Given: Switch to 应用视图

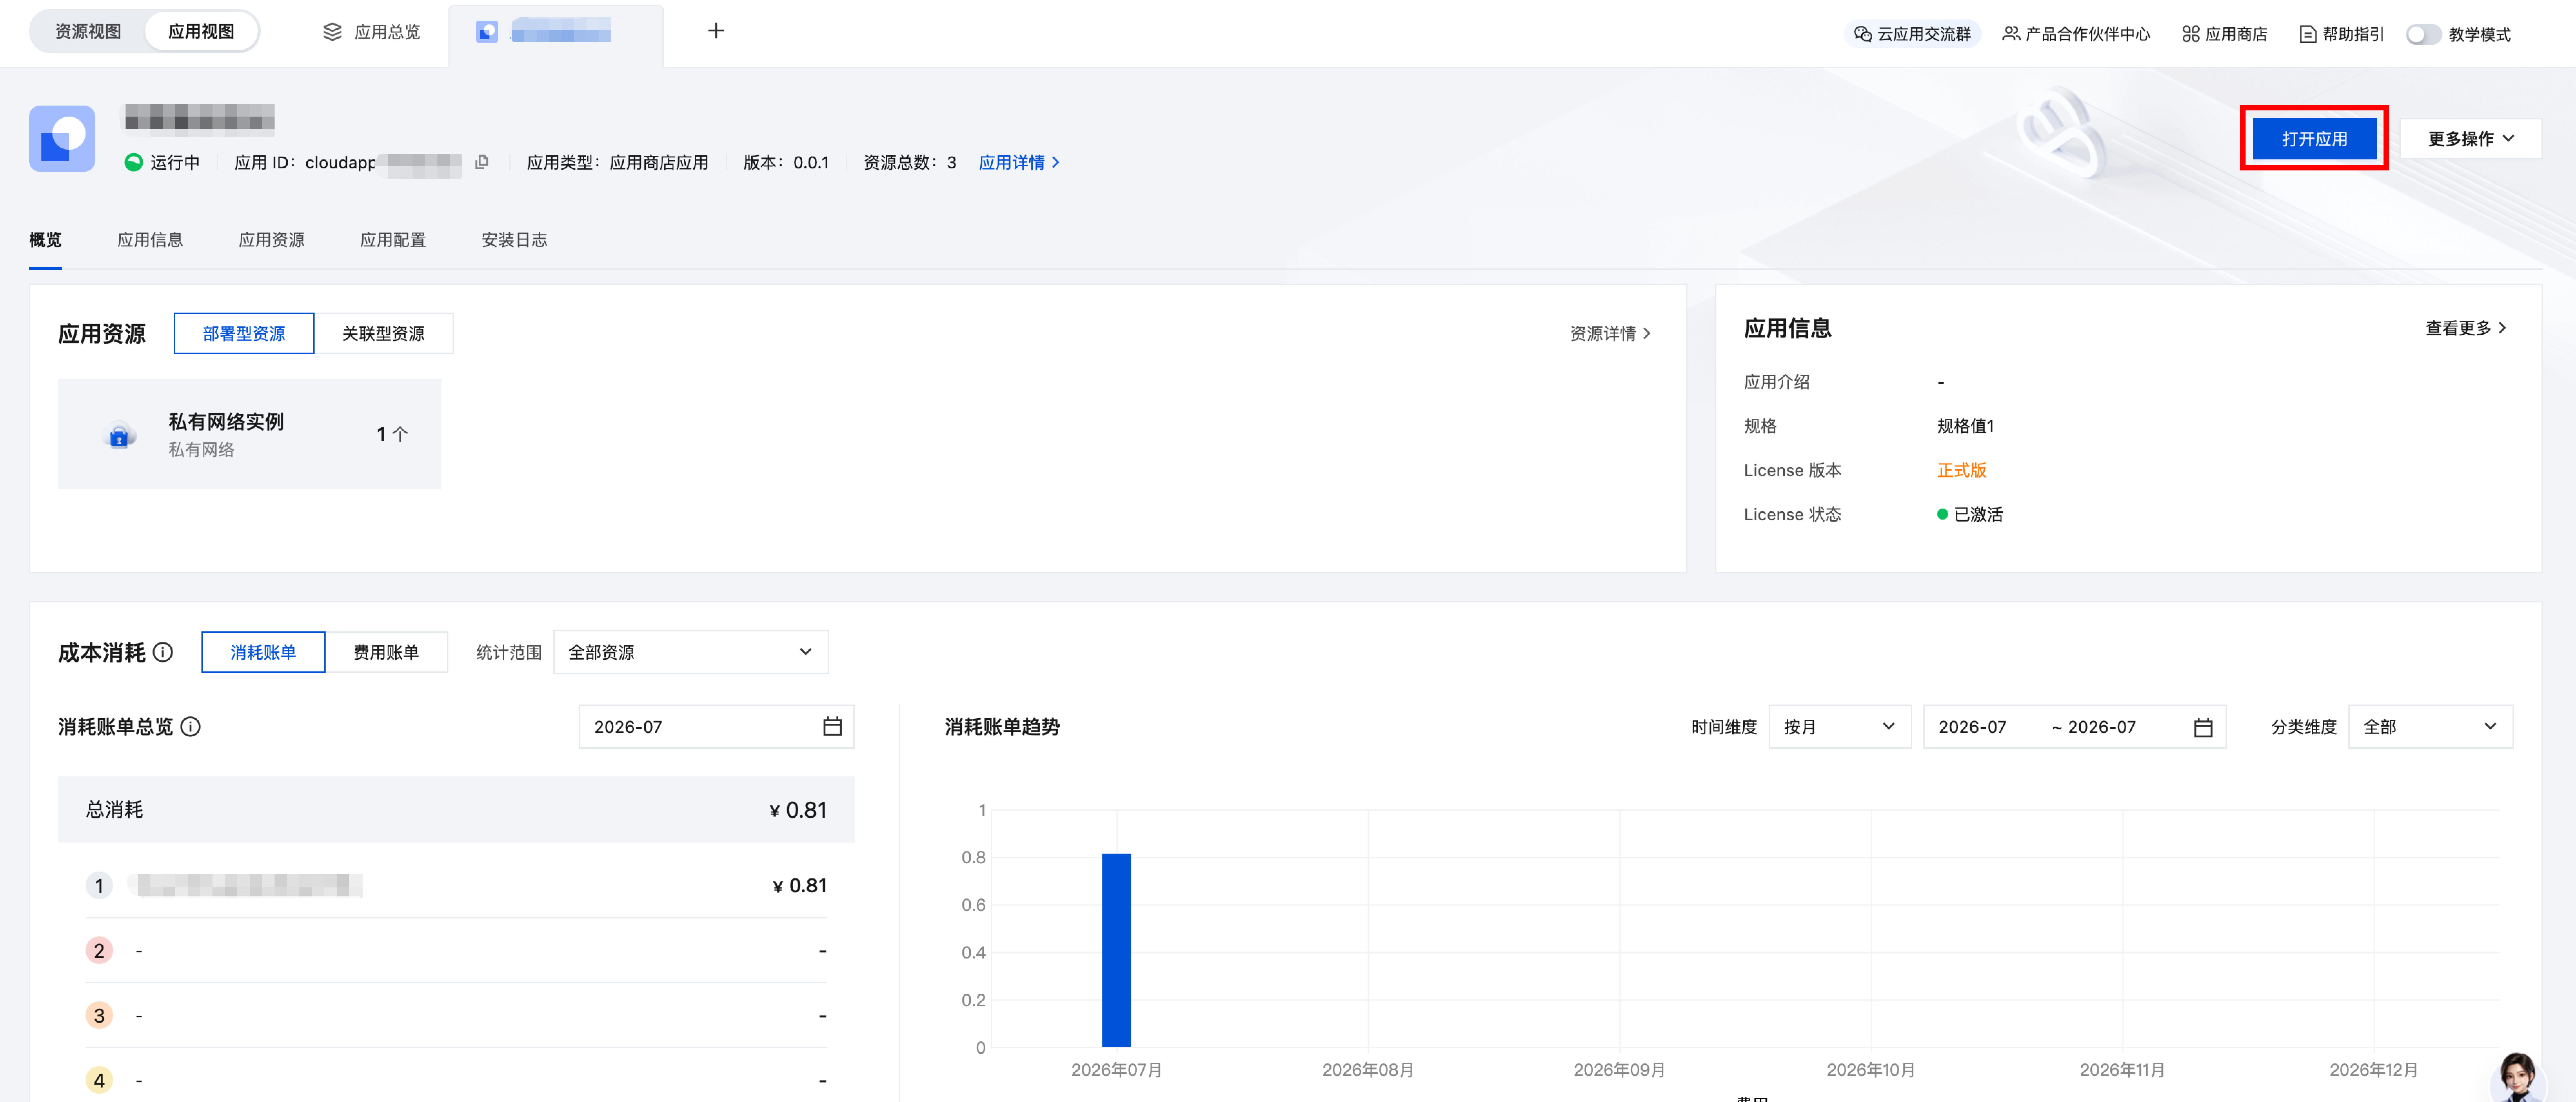Looking at the screenshot, I should click(x=201, y=32).
